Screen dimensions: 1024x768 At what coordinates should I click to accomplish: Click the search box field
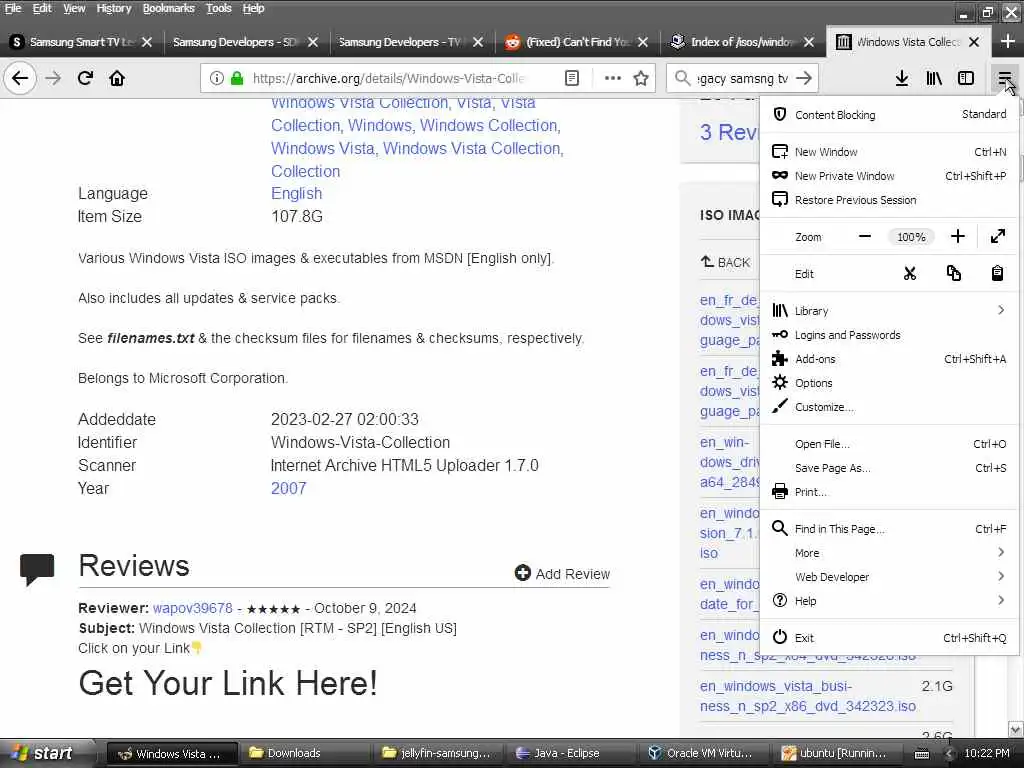[x=743, y=78]
